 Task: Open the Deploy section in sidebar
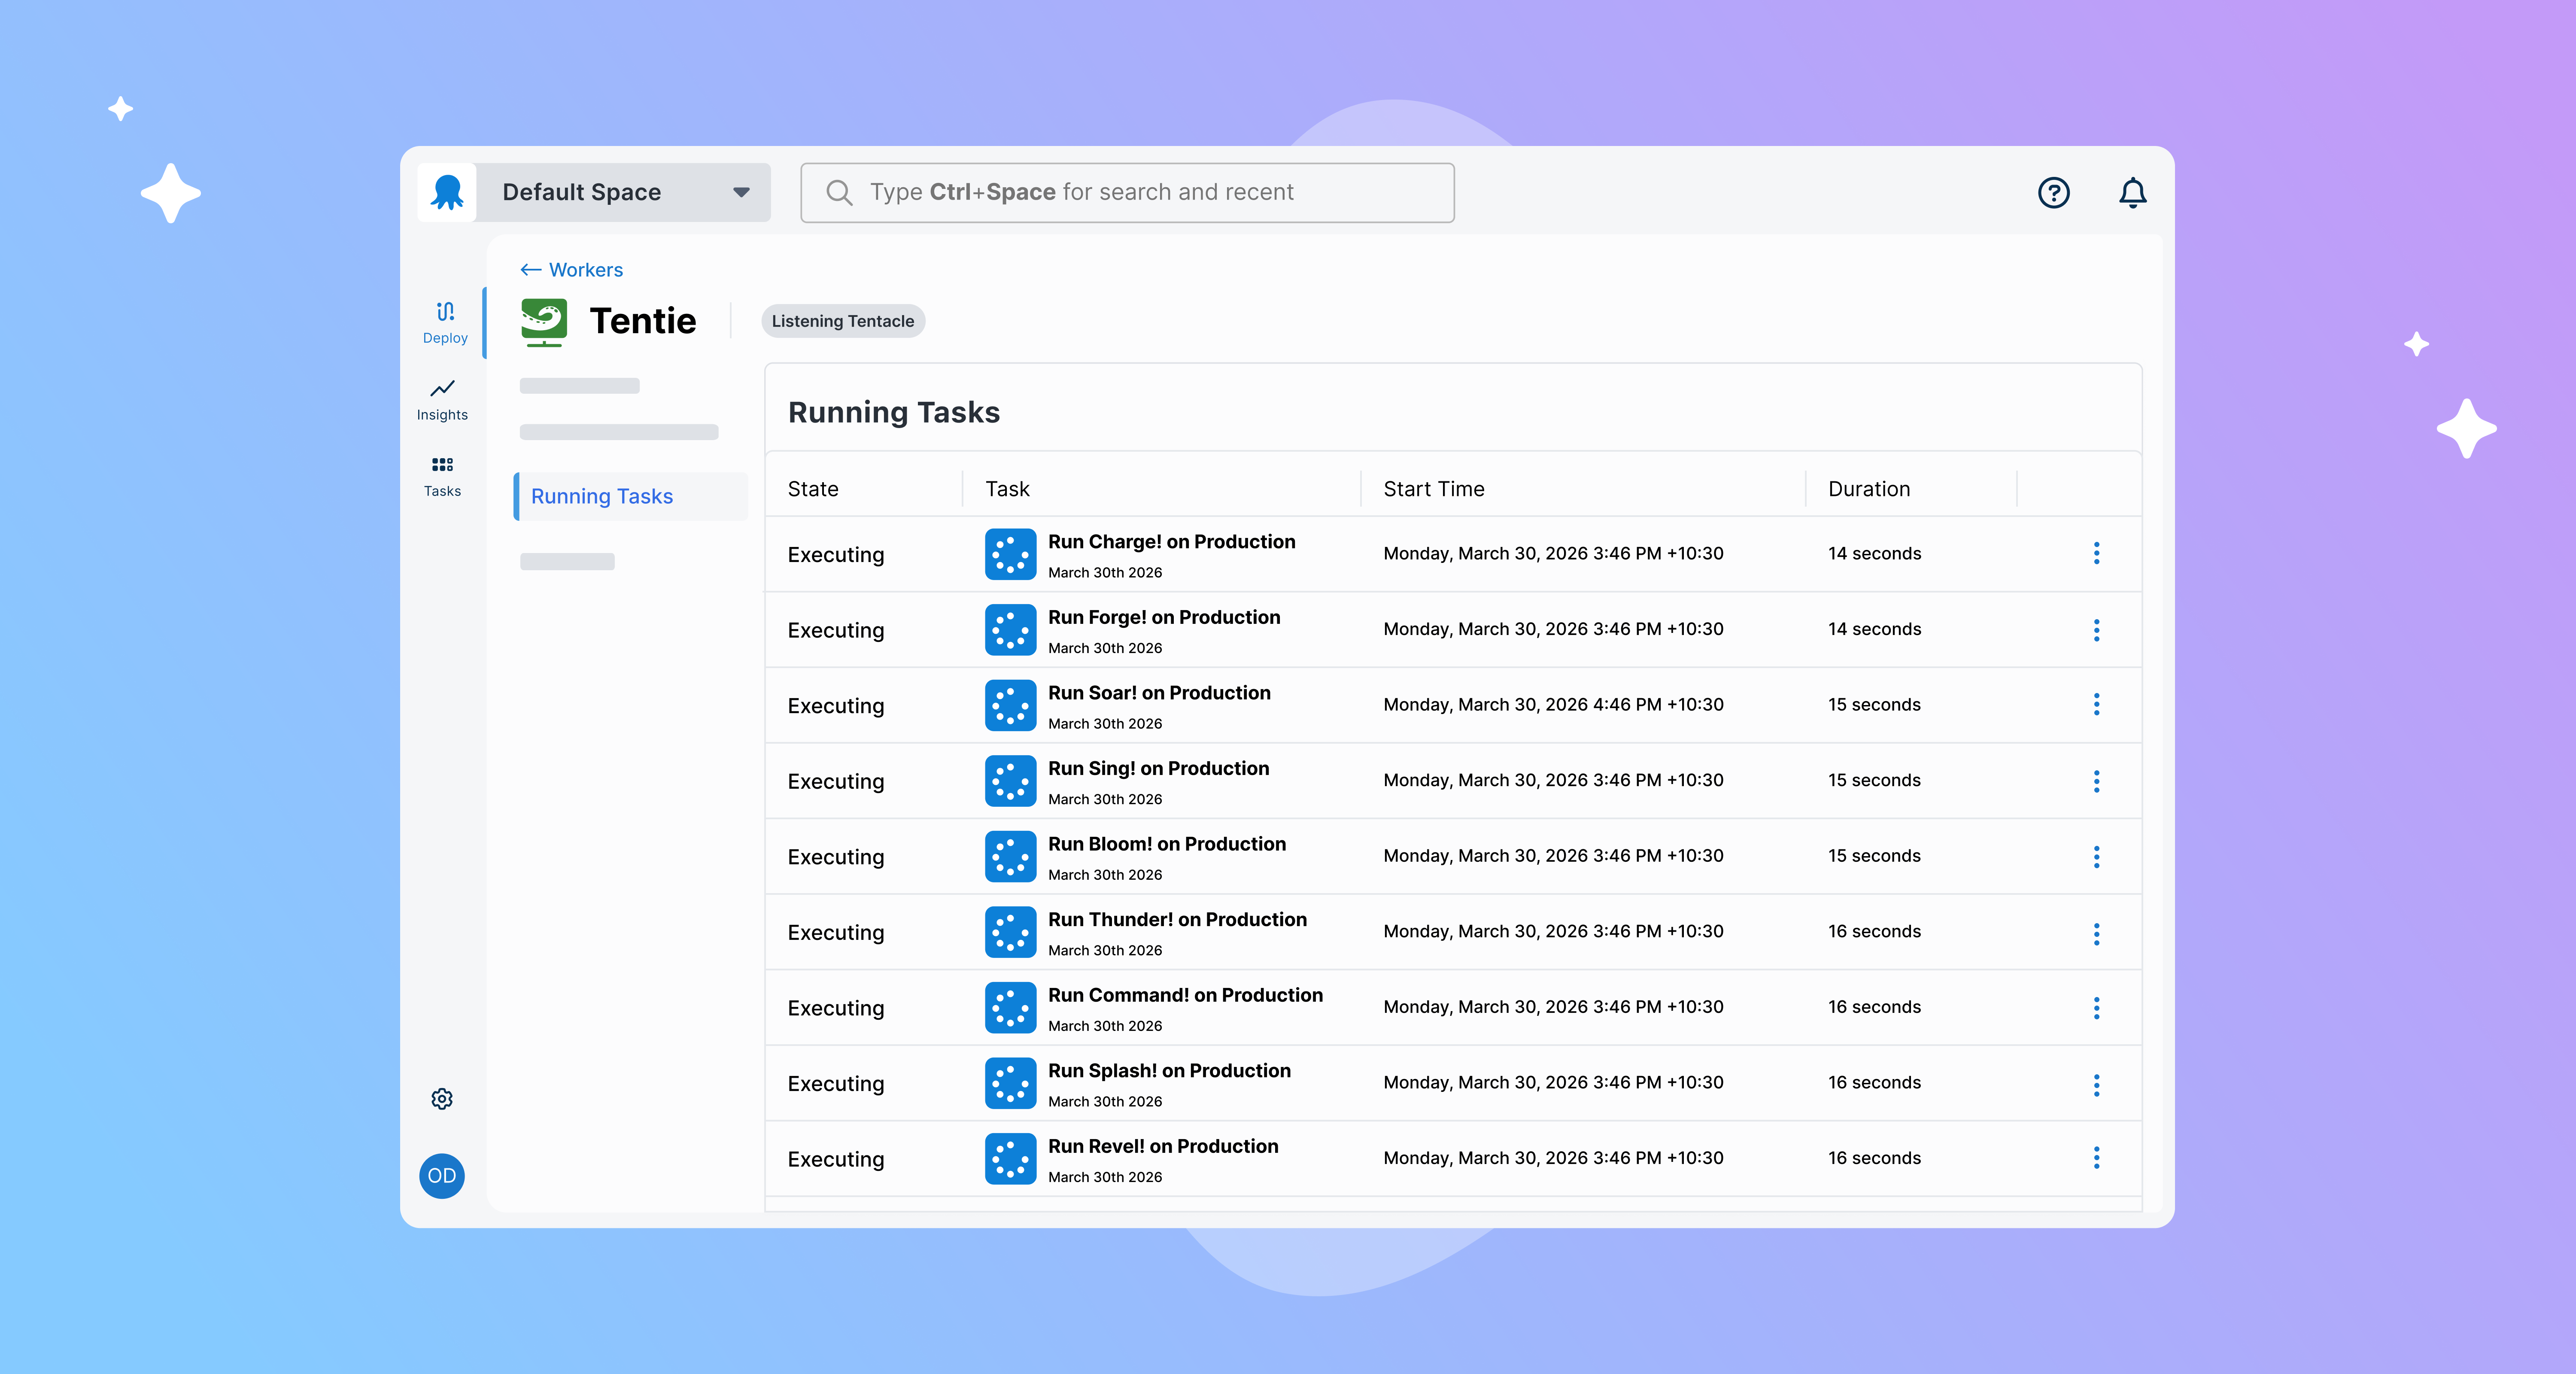click(x=445, y=322)
